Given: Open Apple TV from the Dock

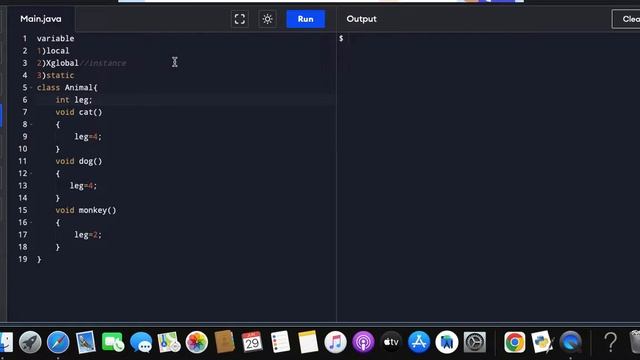Looking at the screenshot, I should click(x=391, y=342).
